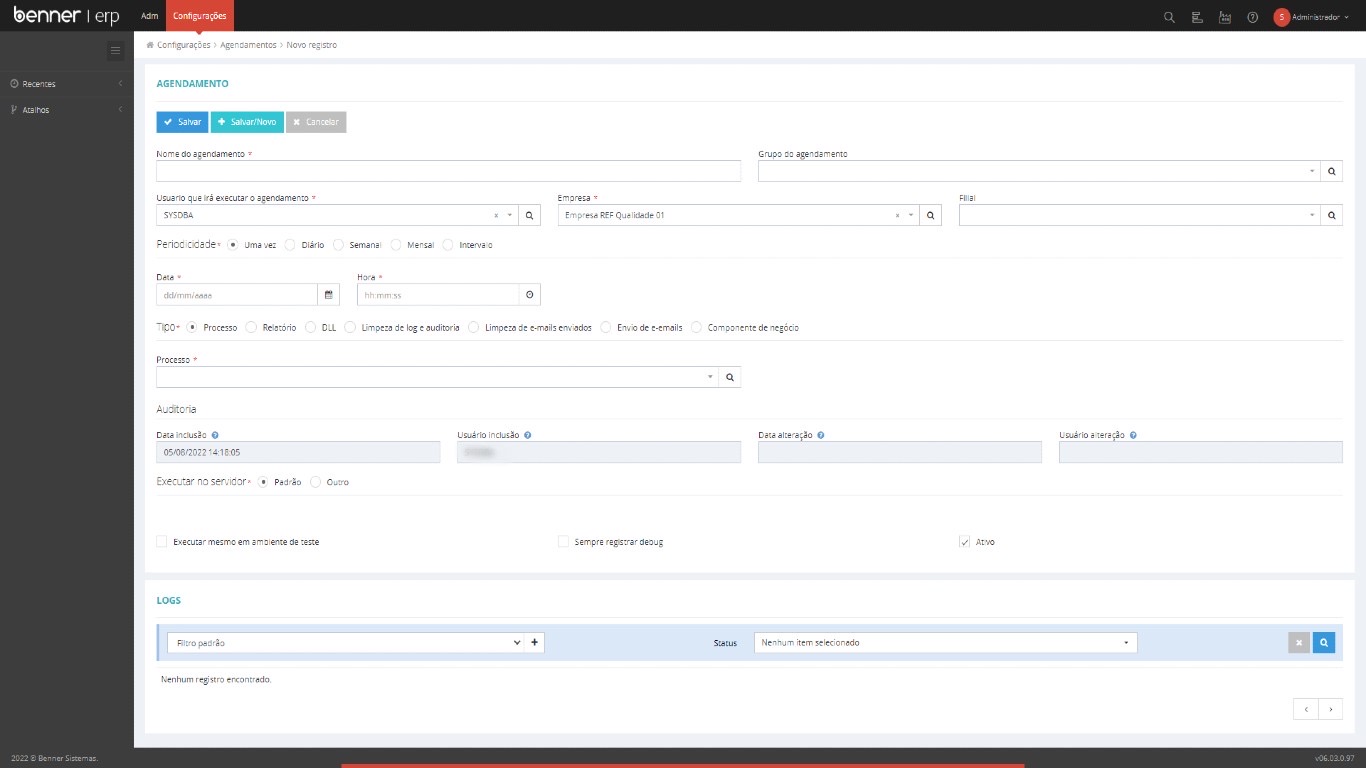Open the Adm top menu
This screenshot has height=768, width=1366.
click(x=150, y=17)
